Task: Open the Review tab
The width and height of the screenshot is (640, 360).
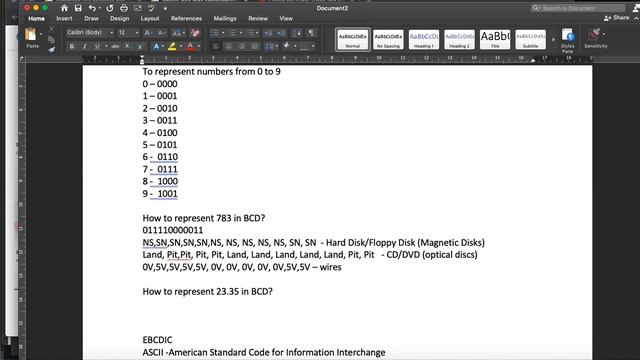Action: click(x=258, y=18)
